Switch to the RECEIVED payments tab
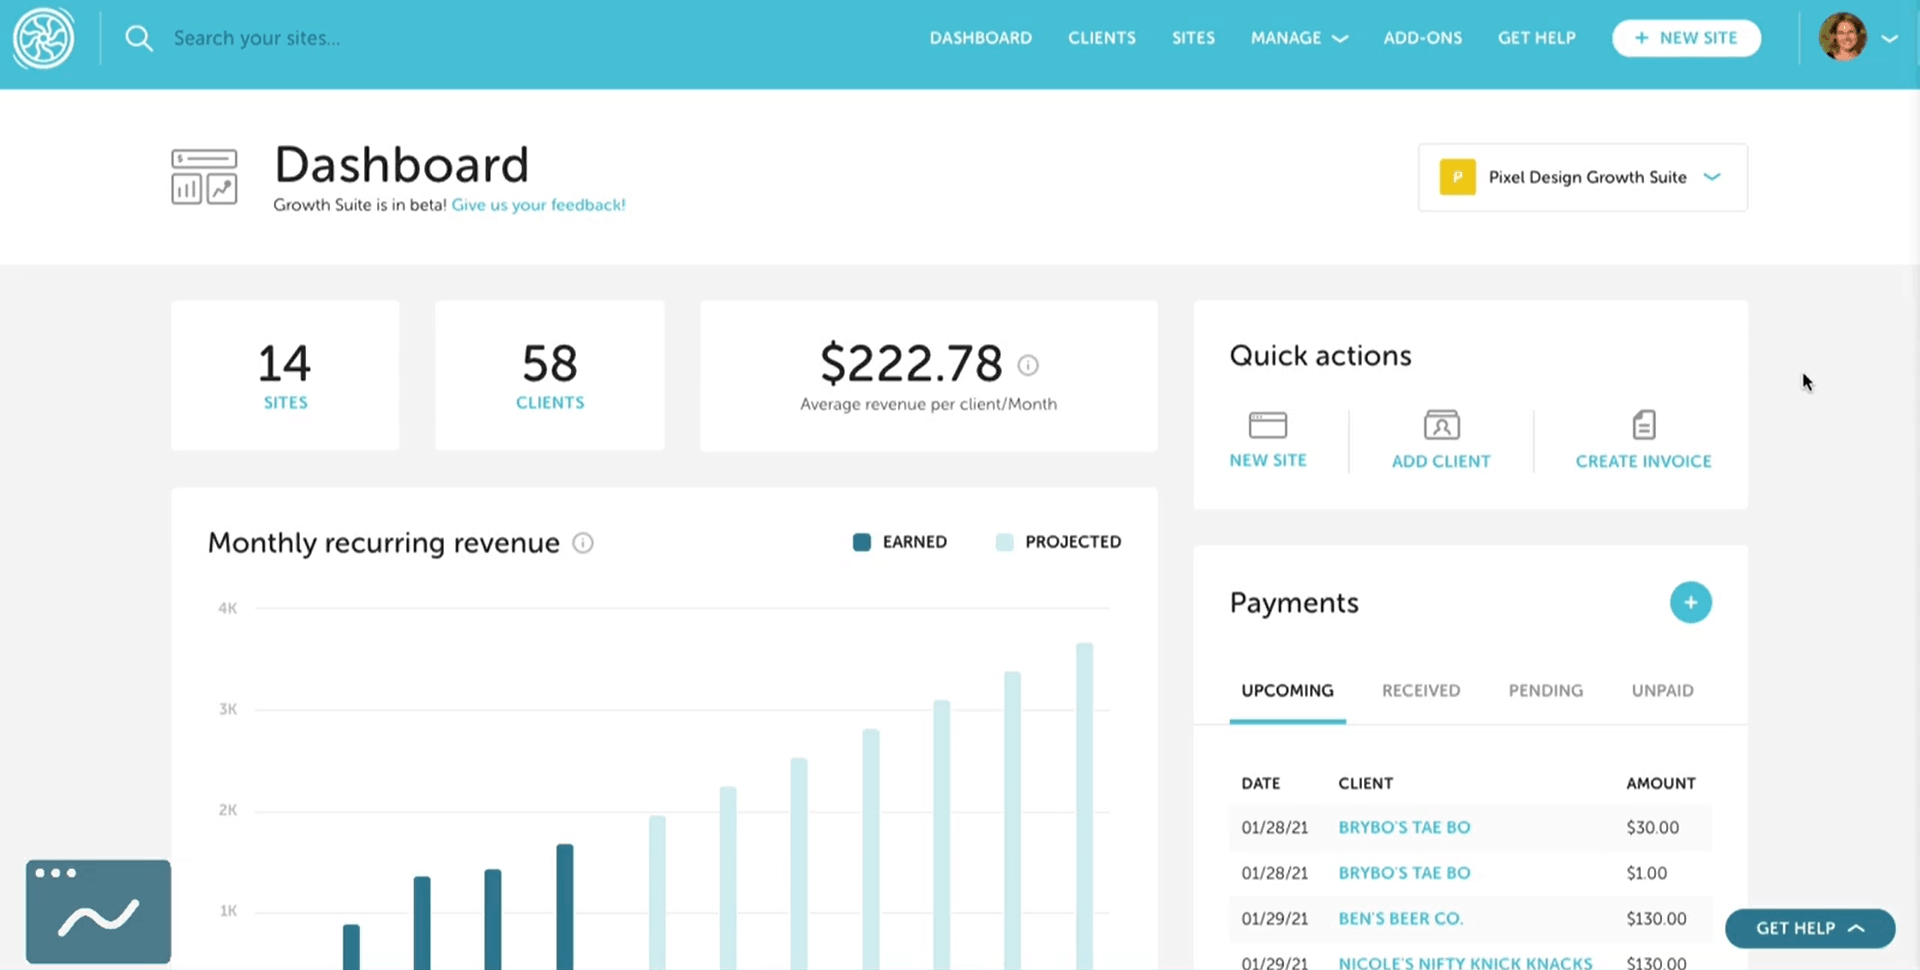 tap(1421, 690)
